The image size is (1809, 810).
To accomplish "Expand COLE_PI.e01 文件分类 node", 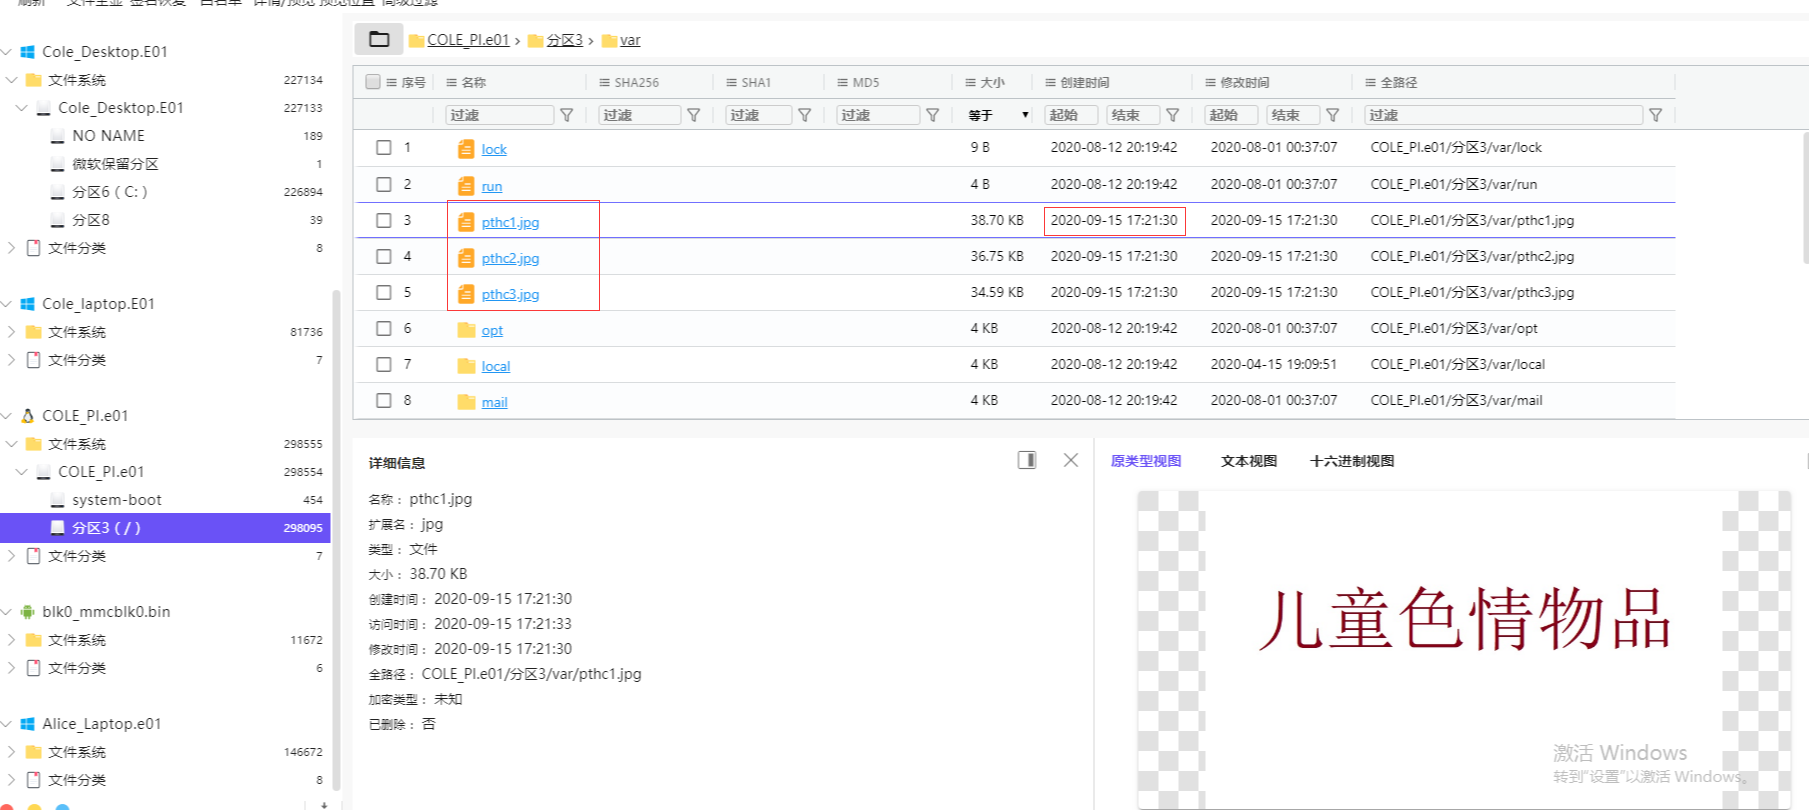I will [x=11, y=555].
